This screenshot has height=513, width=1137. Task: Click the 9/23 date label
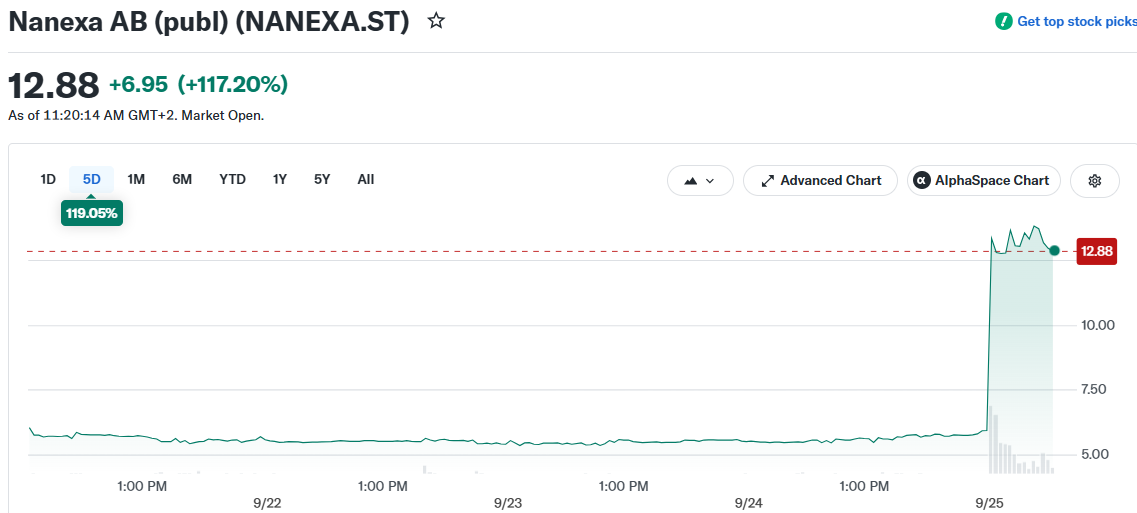click(508, 503)
